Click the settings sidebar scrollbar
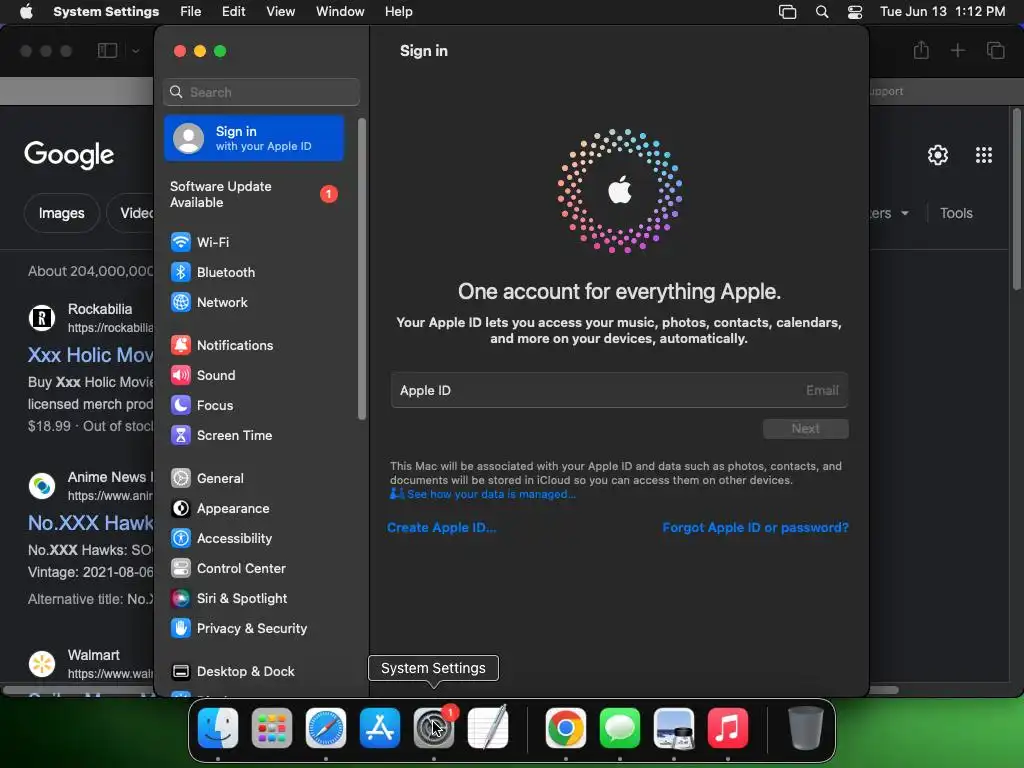Screen dimensions: 1024x768 tap(362, 269)
